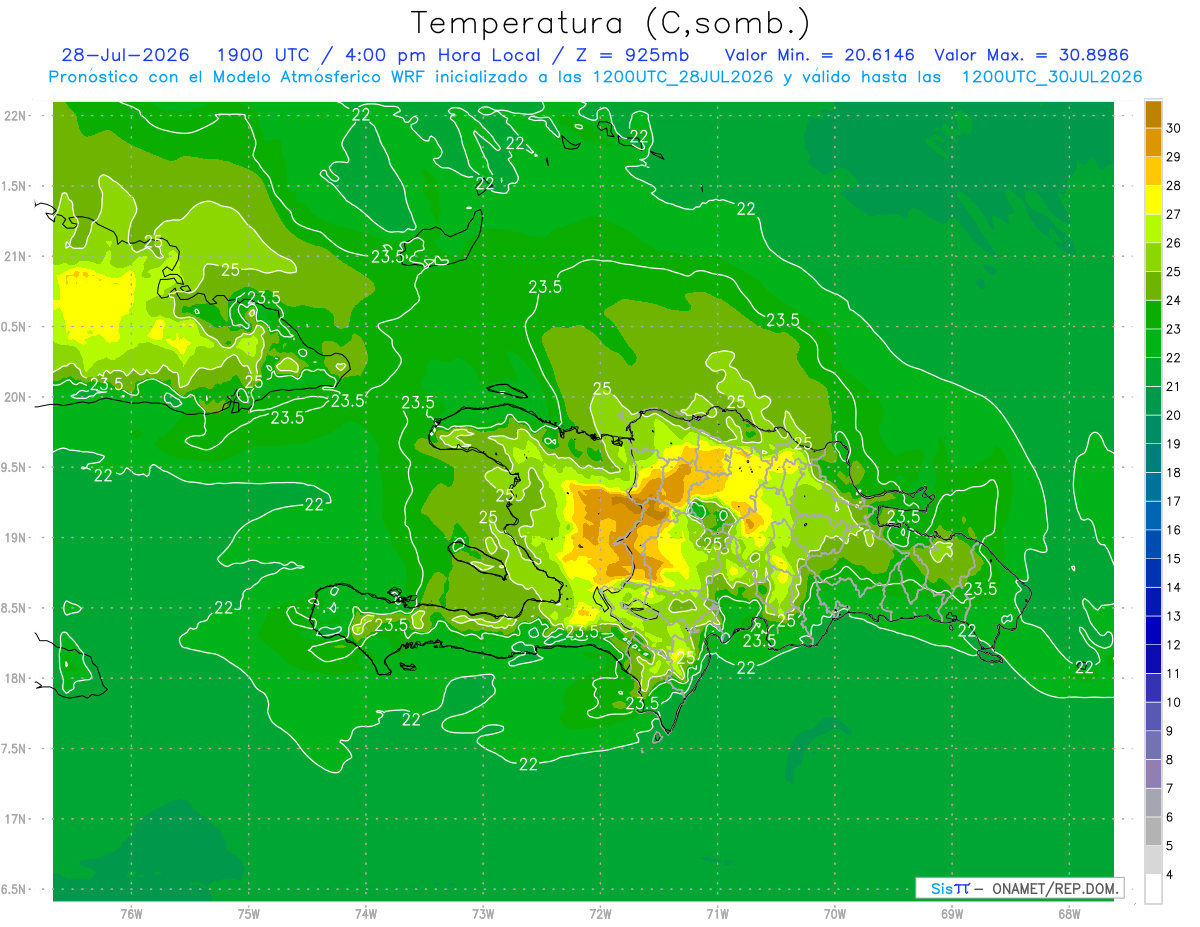
Task: Select the white swatch below color scale 4
Action: click(1153, 889)
